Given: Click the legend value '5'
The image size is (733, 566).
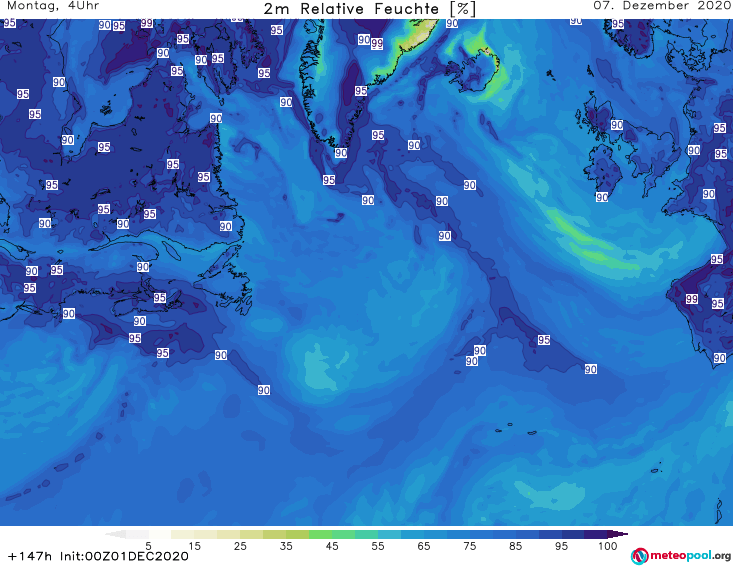Looking at the screenshot, I should click(148, 546).
